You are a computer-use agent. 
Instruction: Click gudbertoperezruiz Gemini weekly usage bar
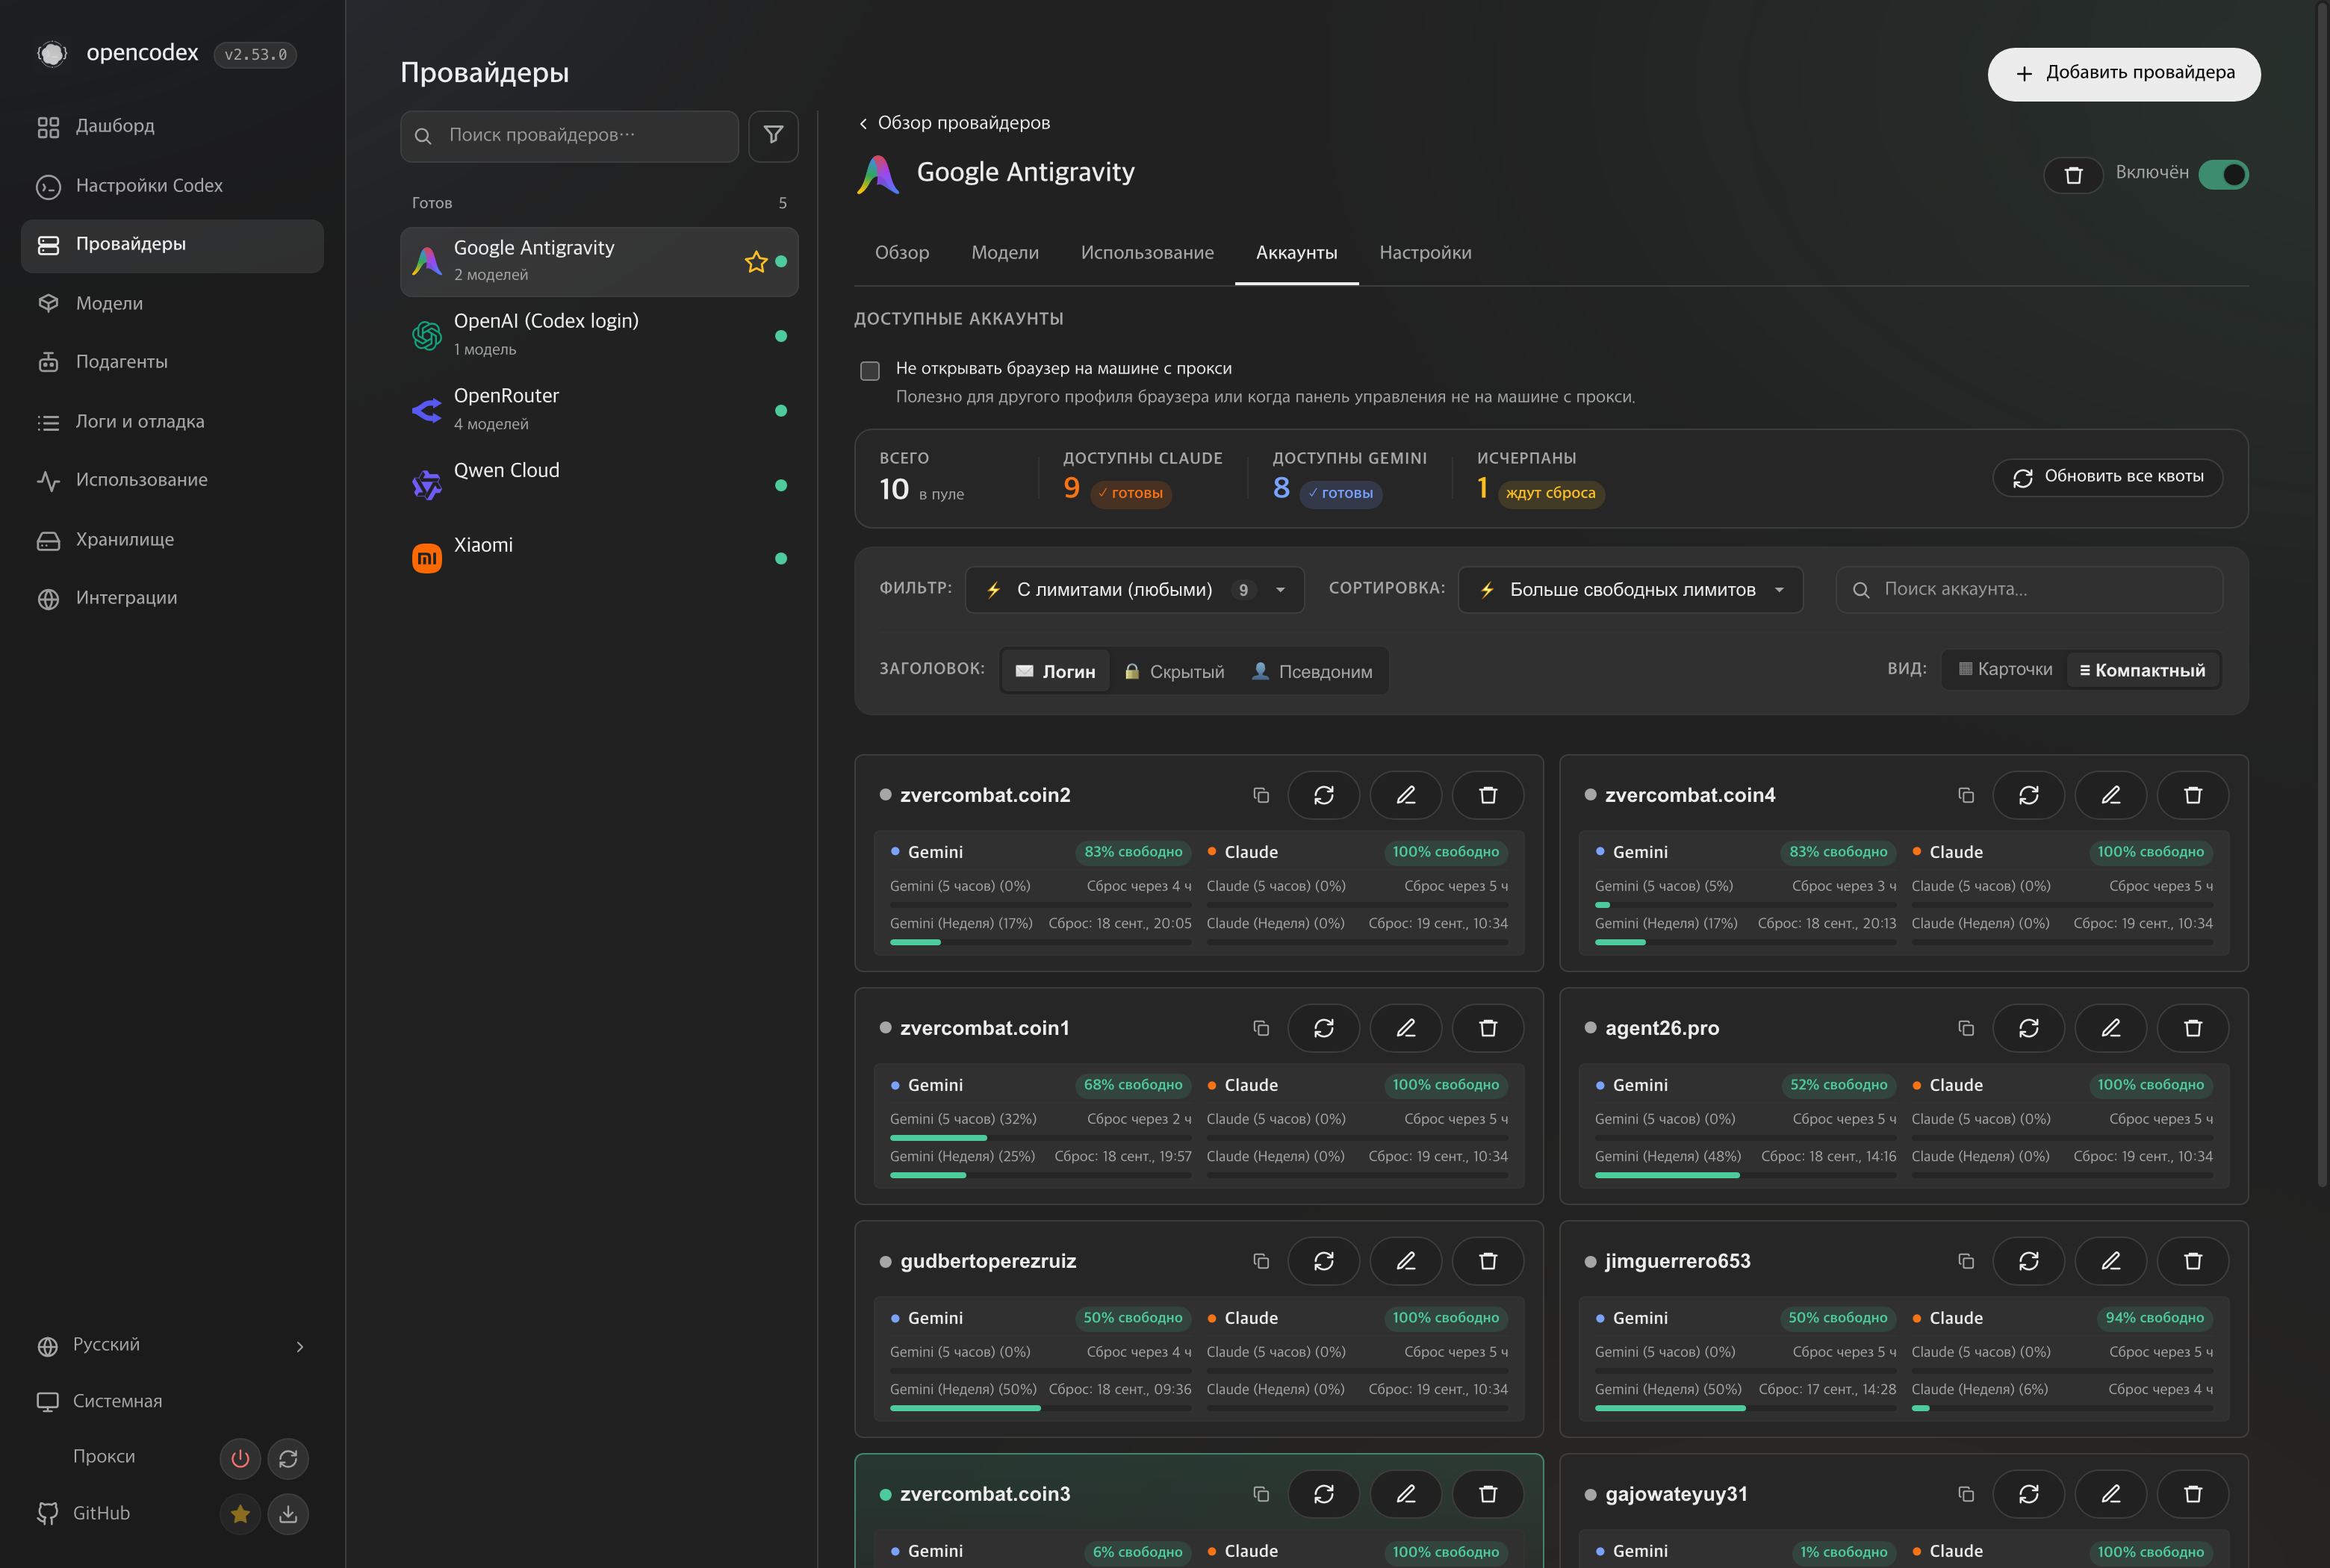coord(1041,1408)
